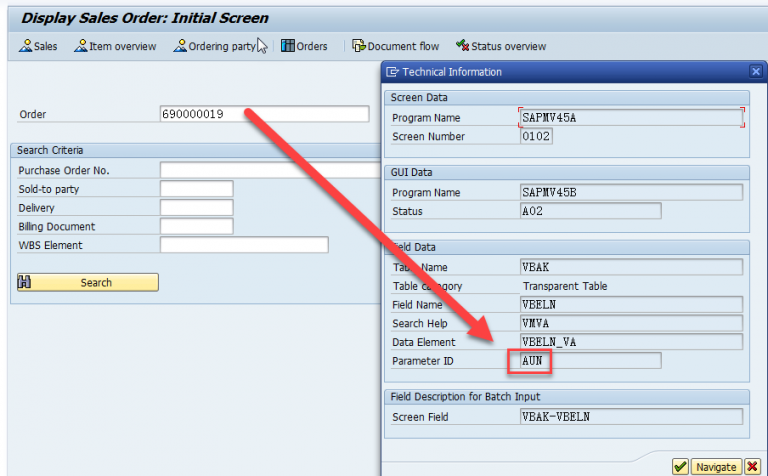Open the Orders list icon
The width and height of the screenshot is (768, 476).
coord(288,46)
